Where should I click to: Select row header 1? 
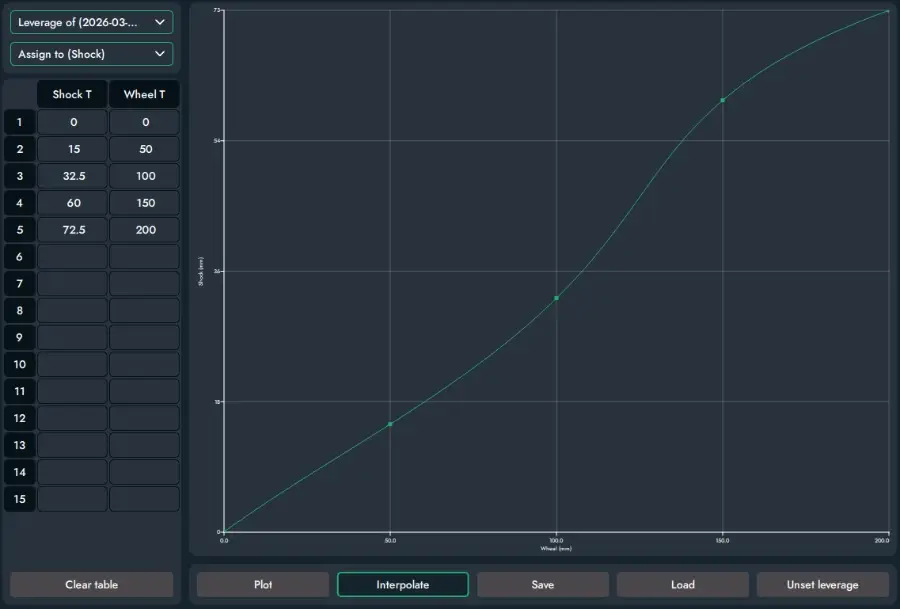20,122
